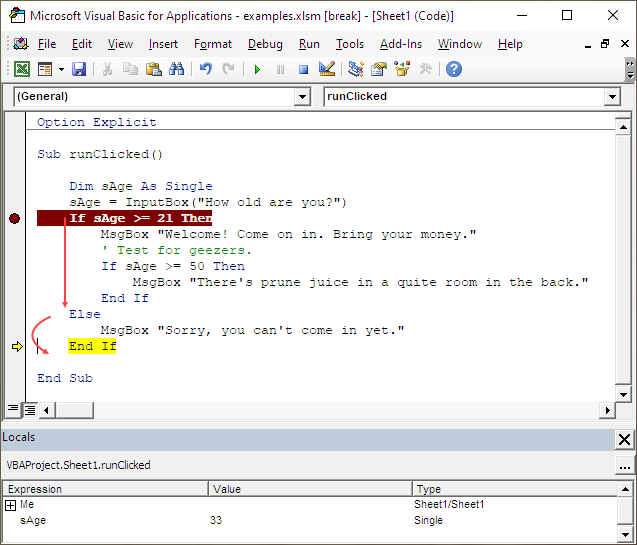Viewport: 637px width, 545px height.
Task: Click the Reset stop button
Action: coord(303,69)
